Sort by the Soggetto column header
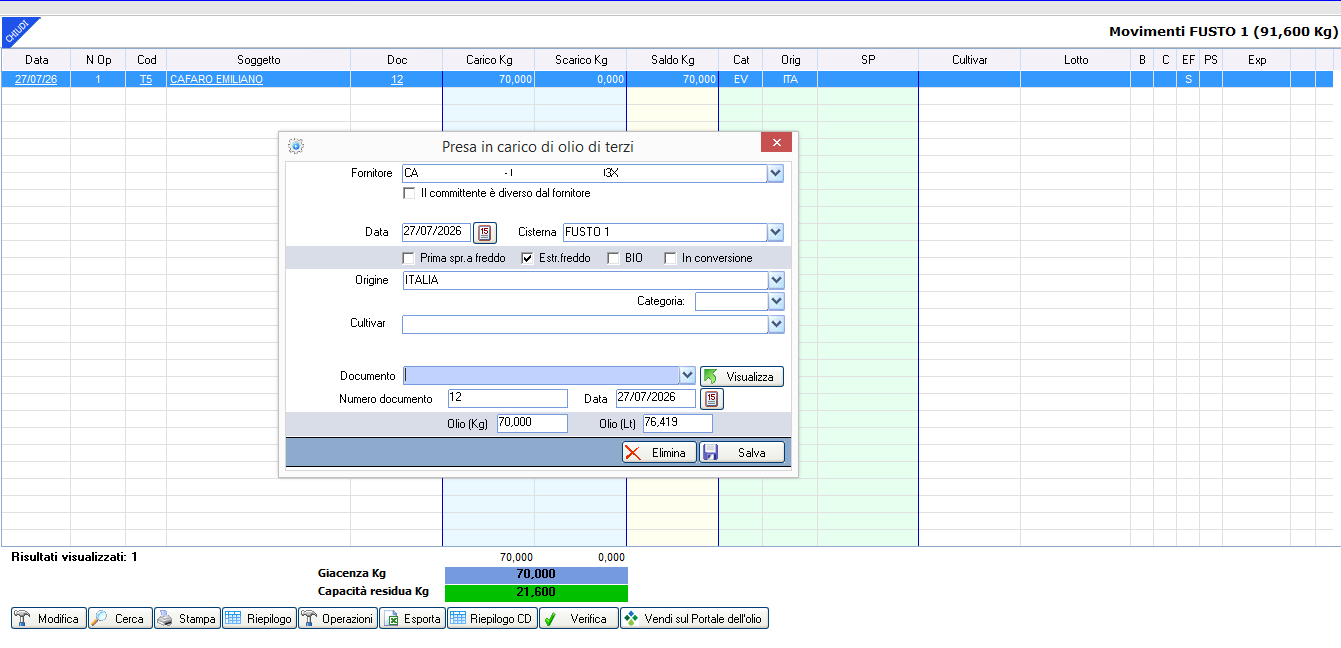Screen dimensions: 1341x648 point(259,60)
